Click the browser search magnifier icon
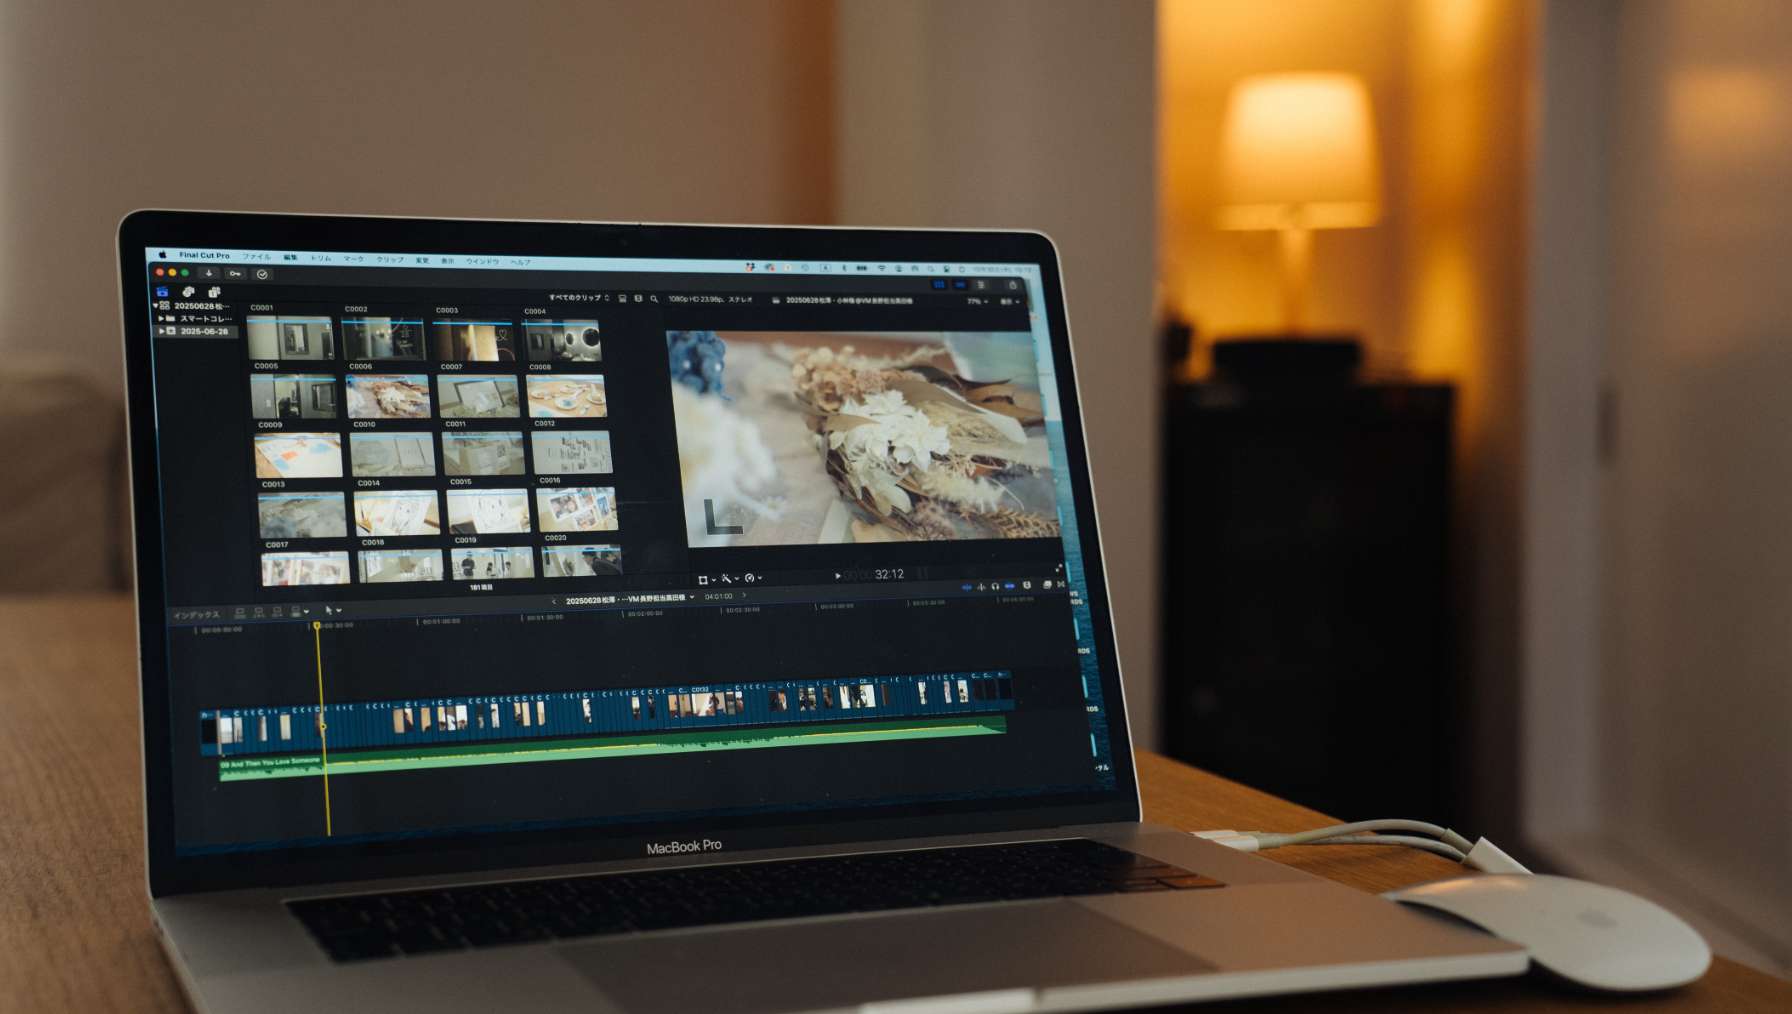 coord(654,299)
